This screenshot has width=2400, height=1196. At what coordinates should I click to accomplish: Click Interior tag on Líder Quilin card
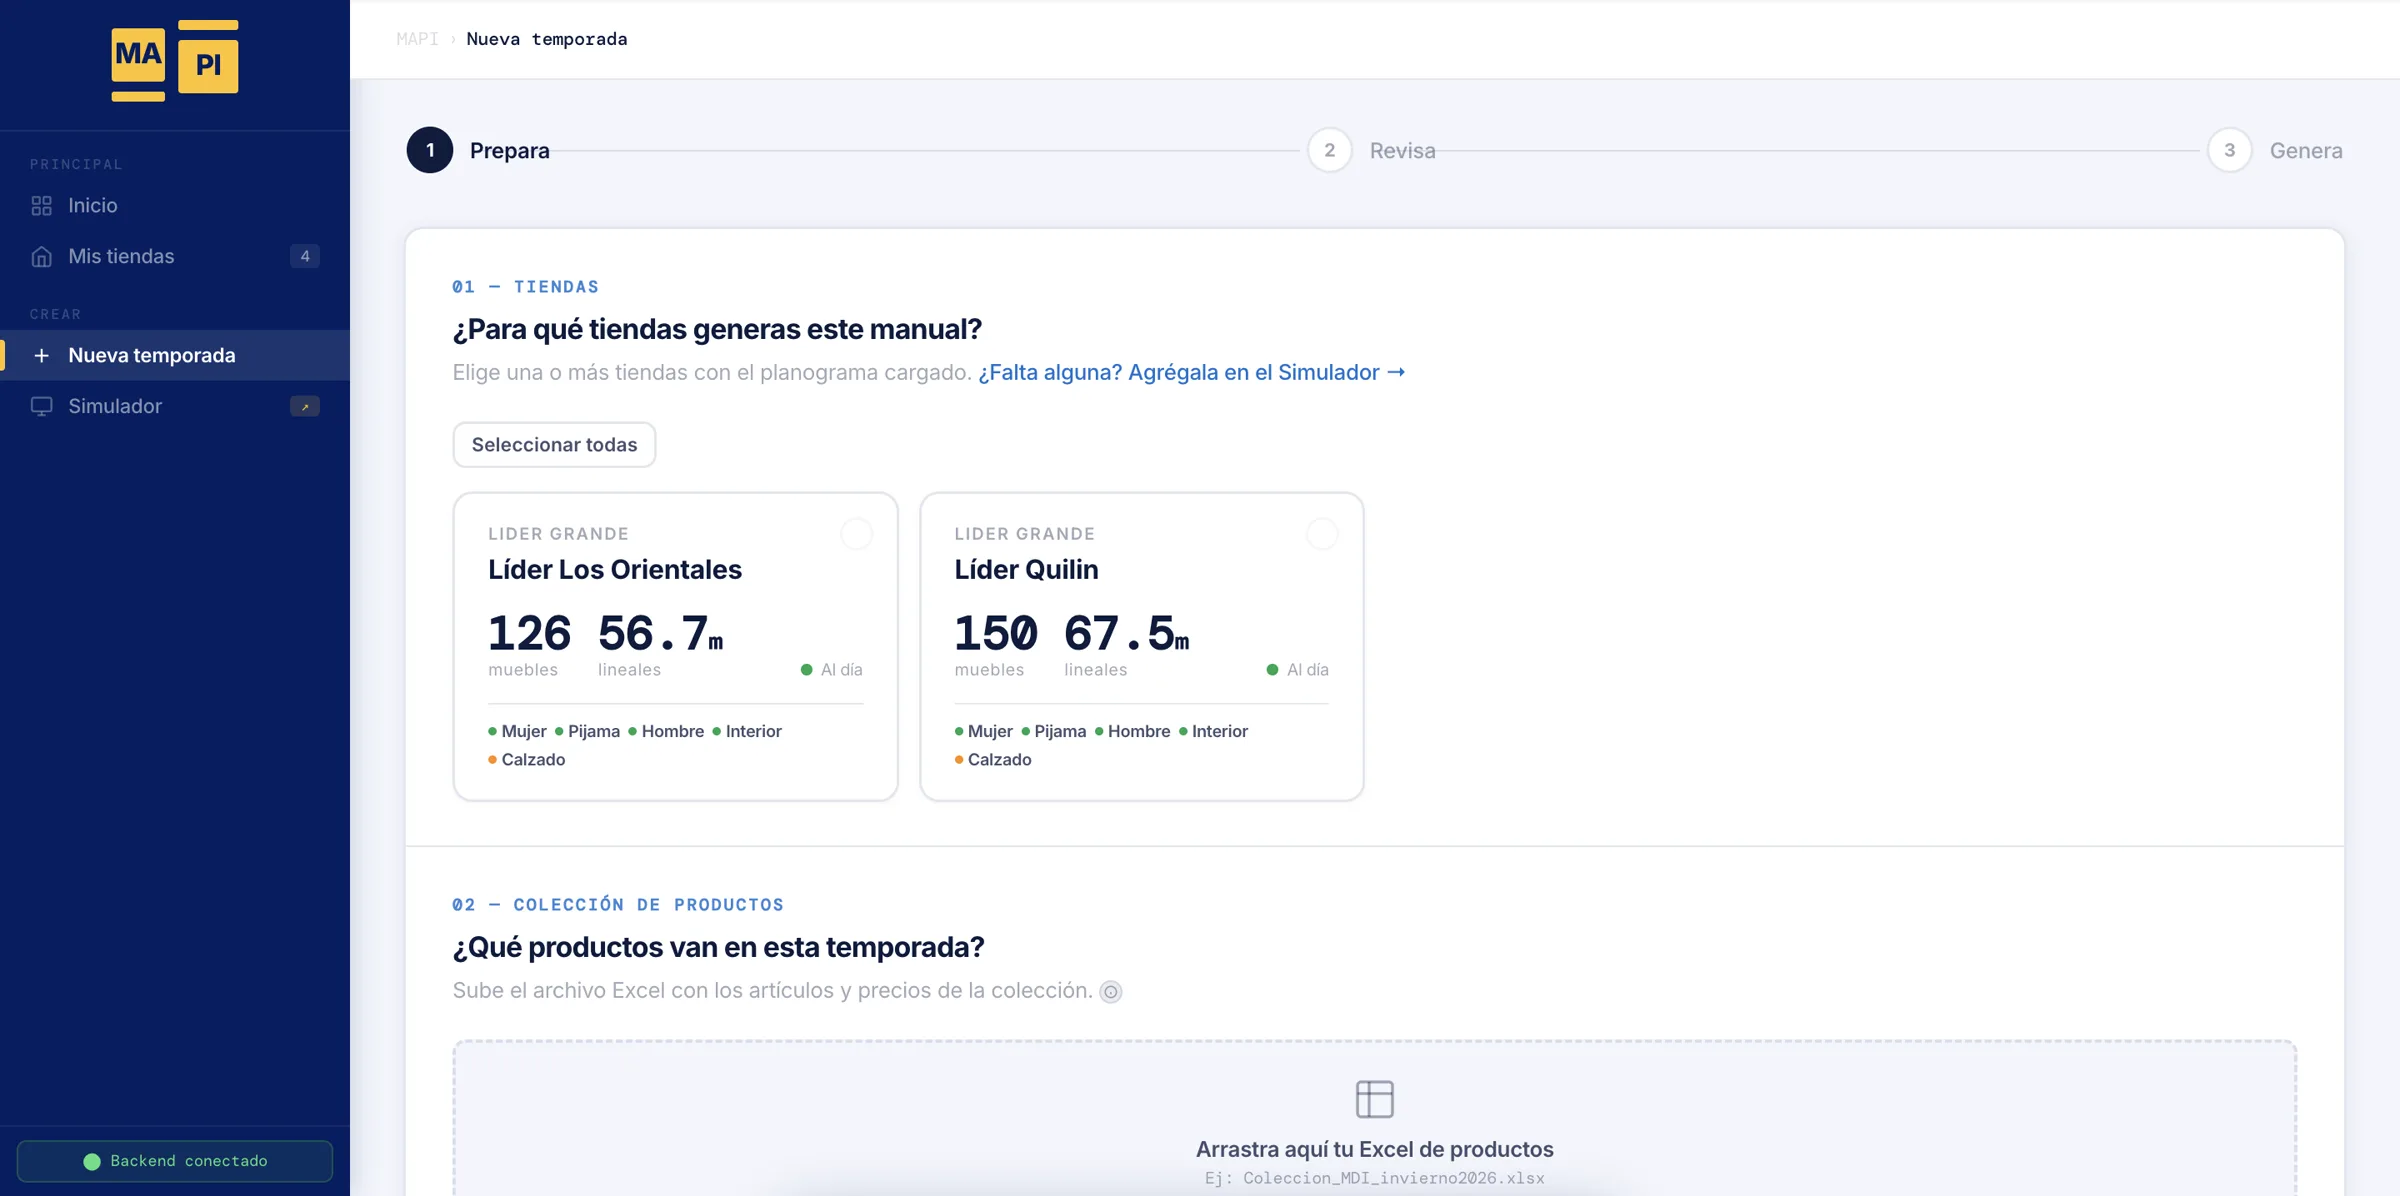click(1213, 732)
